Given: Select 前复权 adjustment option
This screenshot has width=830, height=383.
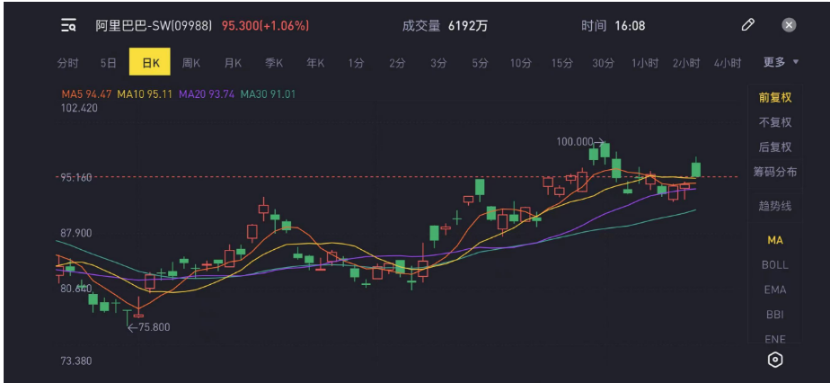Looking at the screenshot, I should point(775,97).
